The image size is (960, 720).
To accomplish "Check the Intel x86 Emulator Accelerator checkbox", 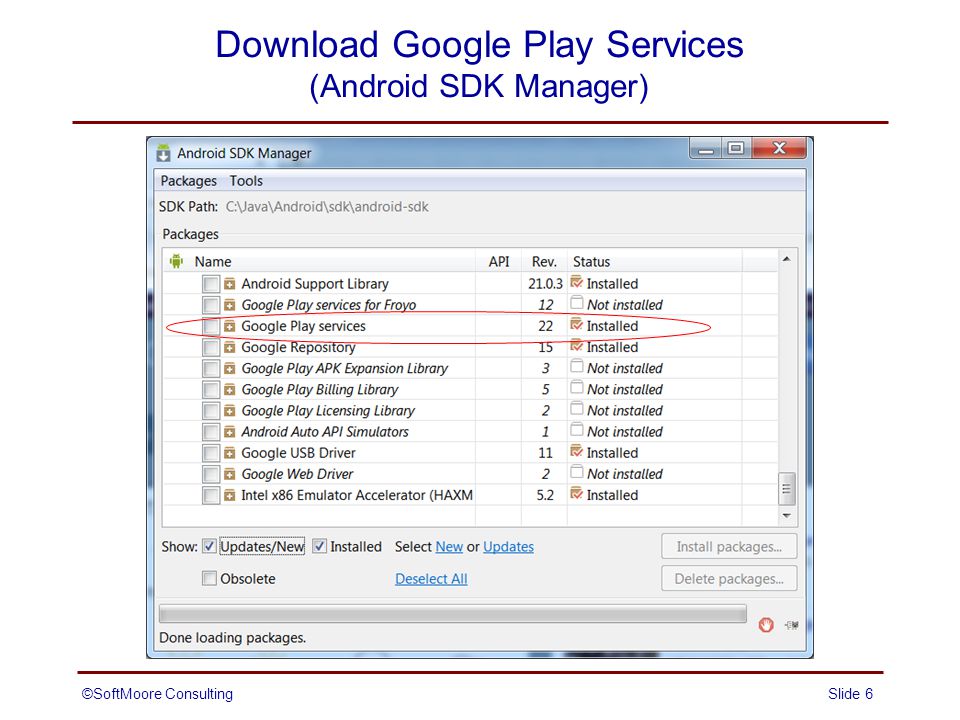I will pyautogui.click(x=211, y=495).
